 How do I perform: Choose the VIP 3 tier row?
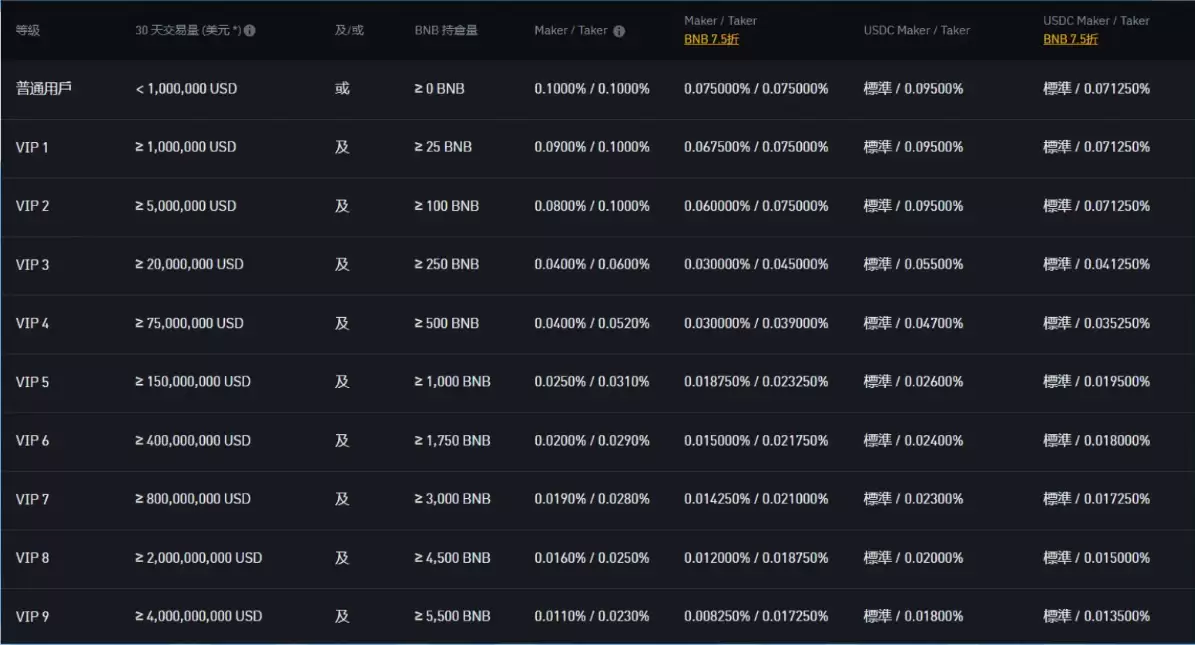click(32, 264)
